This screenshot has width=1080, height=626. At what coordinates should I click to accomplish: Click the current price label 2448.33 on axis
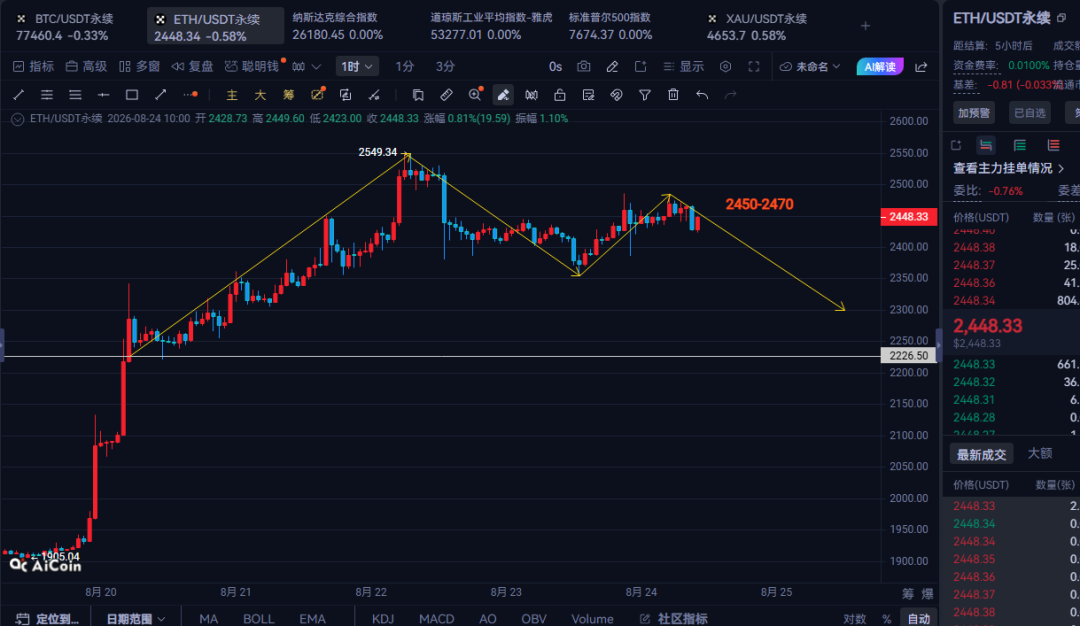click(x=908, y=216)
